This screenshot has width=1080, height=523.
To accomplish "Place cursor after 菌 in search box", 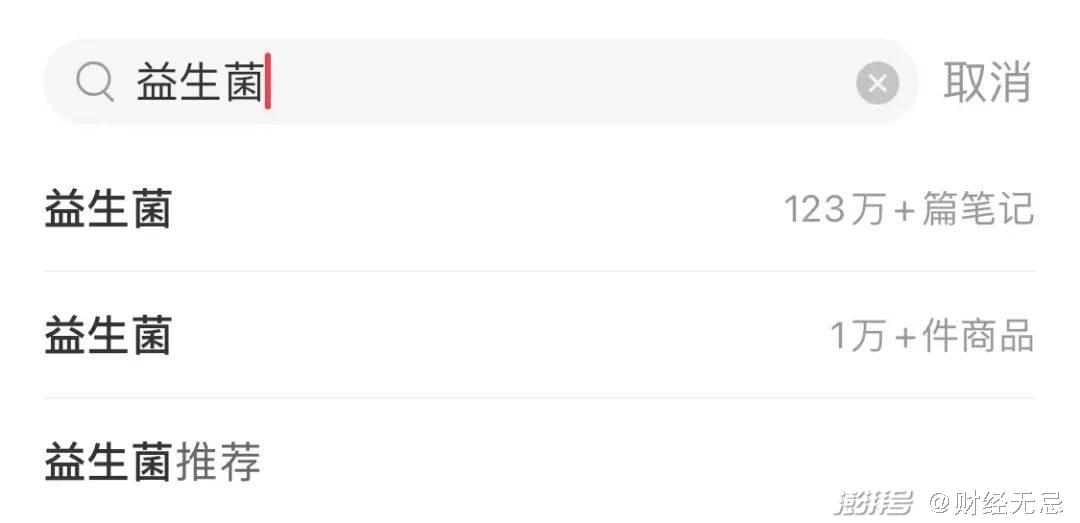I will point(266,83).
